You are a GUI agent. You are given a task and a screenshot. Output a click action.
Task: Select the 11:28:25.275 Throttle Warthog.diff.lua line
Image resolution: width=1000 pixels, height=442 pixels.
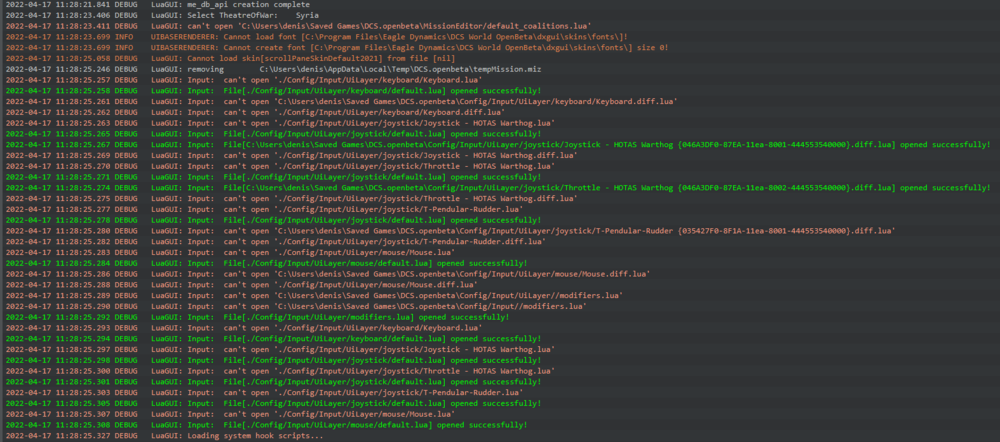point(291,198)
